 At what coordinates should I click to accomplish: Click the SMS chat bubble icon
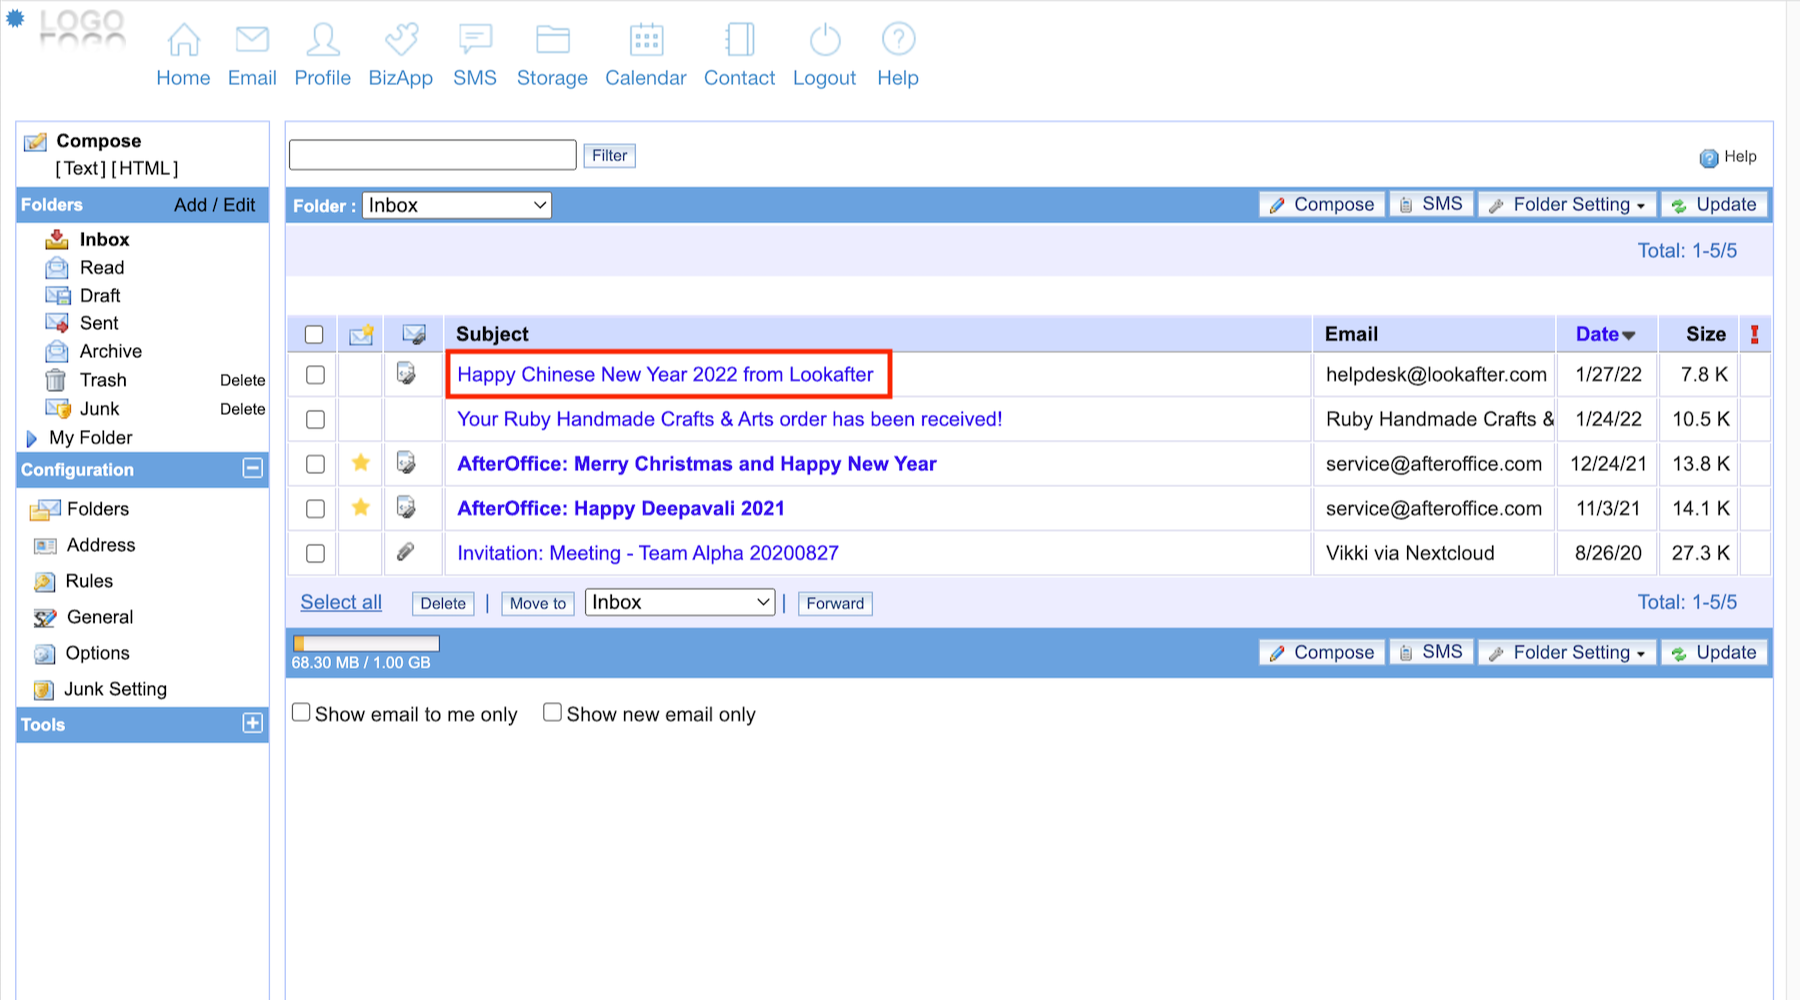pyautogui.click(x=475, y=40)
